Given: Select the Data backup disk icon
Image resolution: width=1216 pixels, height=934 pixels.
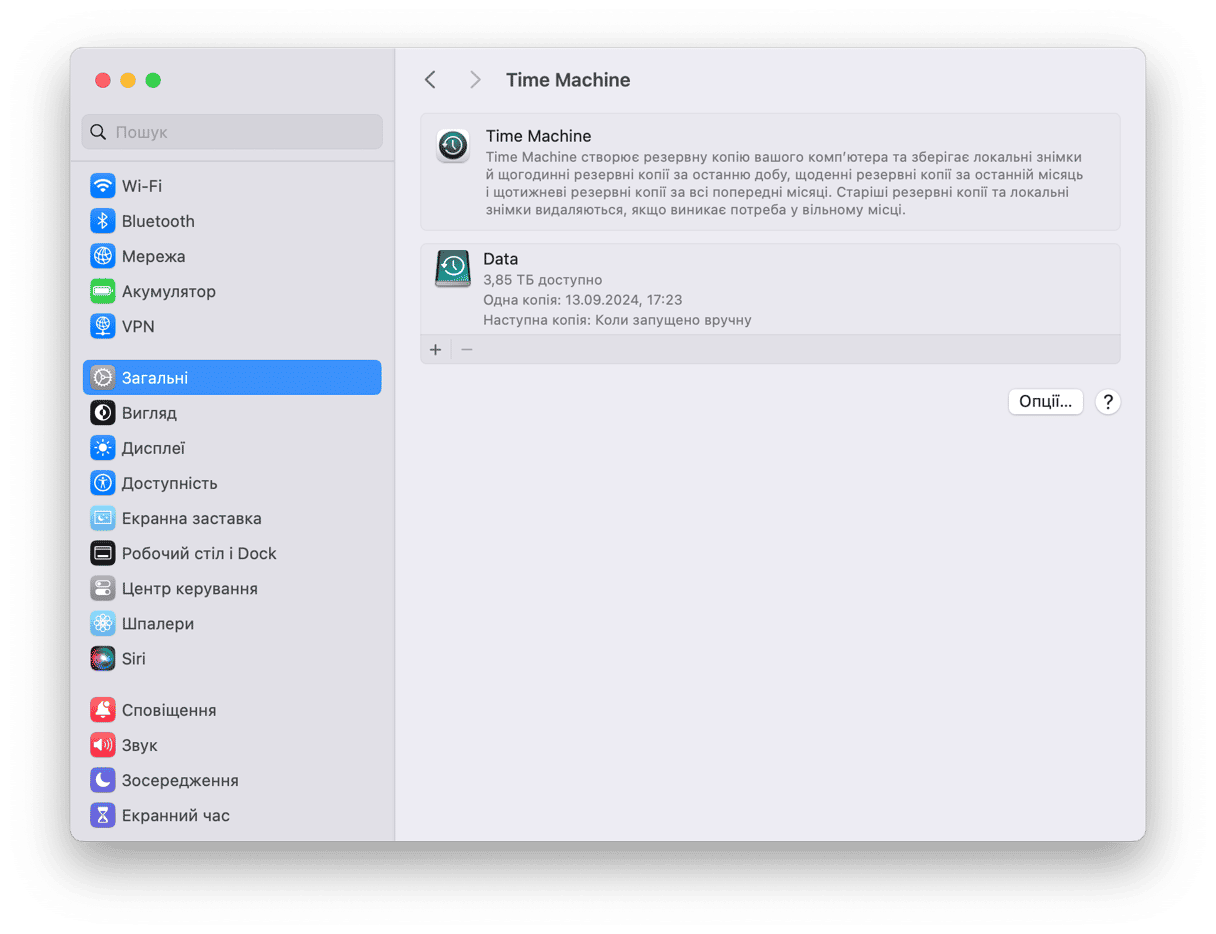Looking at the screenshot, I should (453, 268).
